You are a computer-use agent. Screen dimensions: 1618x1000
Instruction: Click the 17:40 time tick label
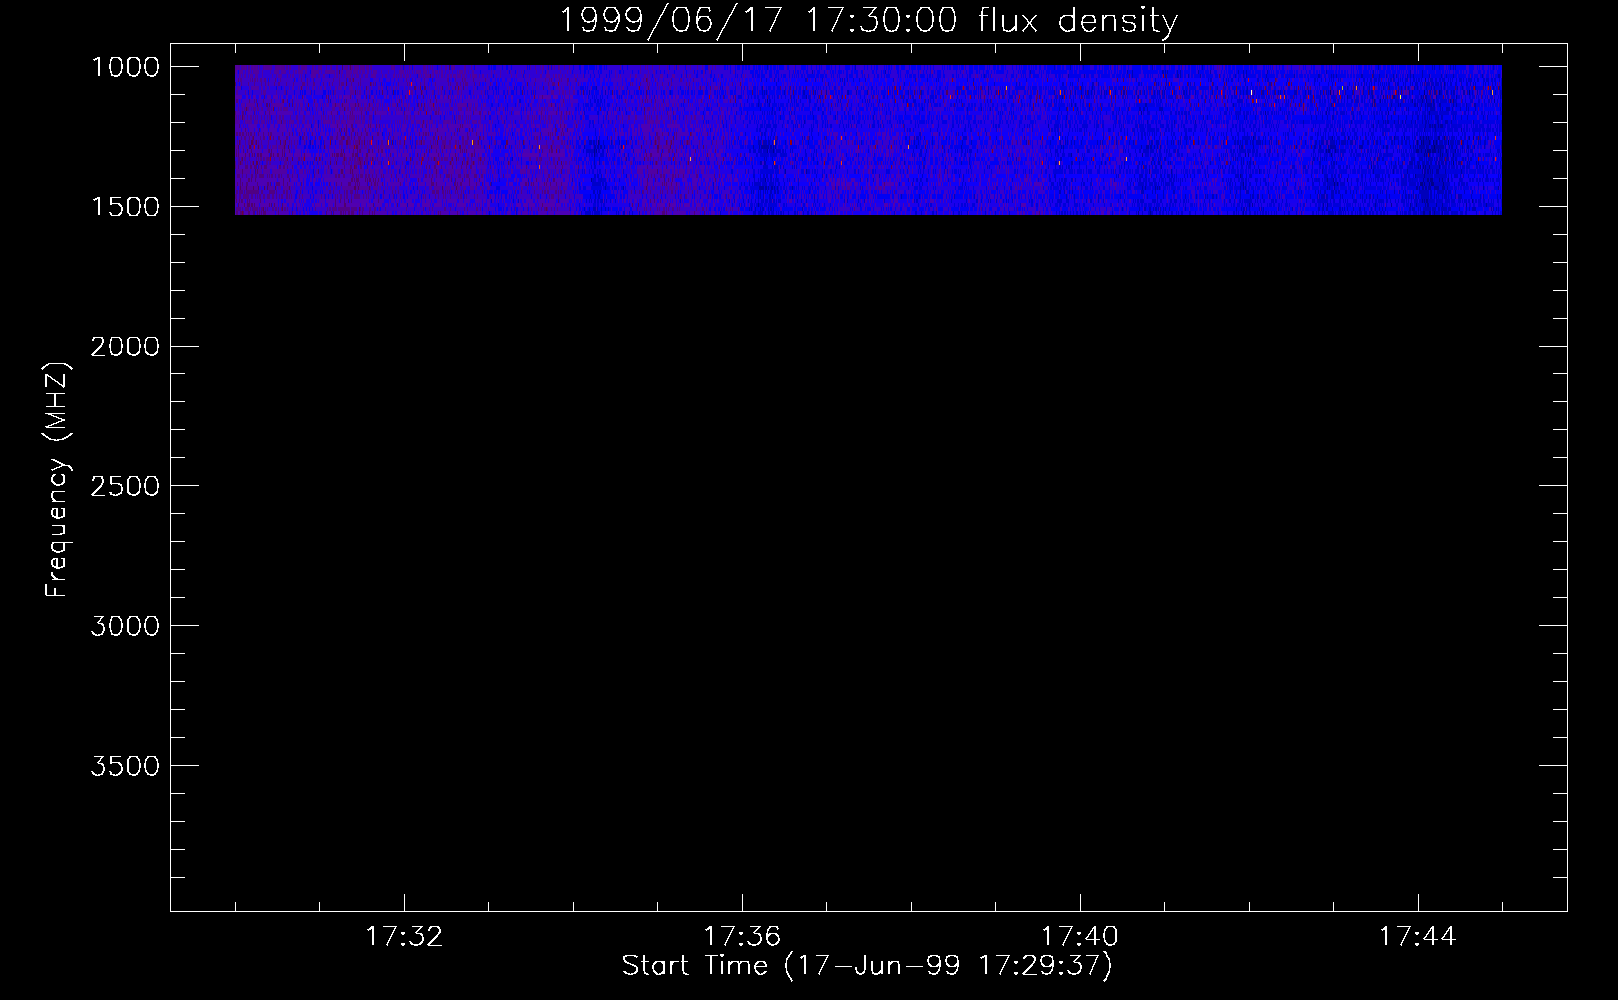pyautogui.click(x=1080, y=937)
